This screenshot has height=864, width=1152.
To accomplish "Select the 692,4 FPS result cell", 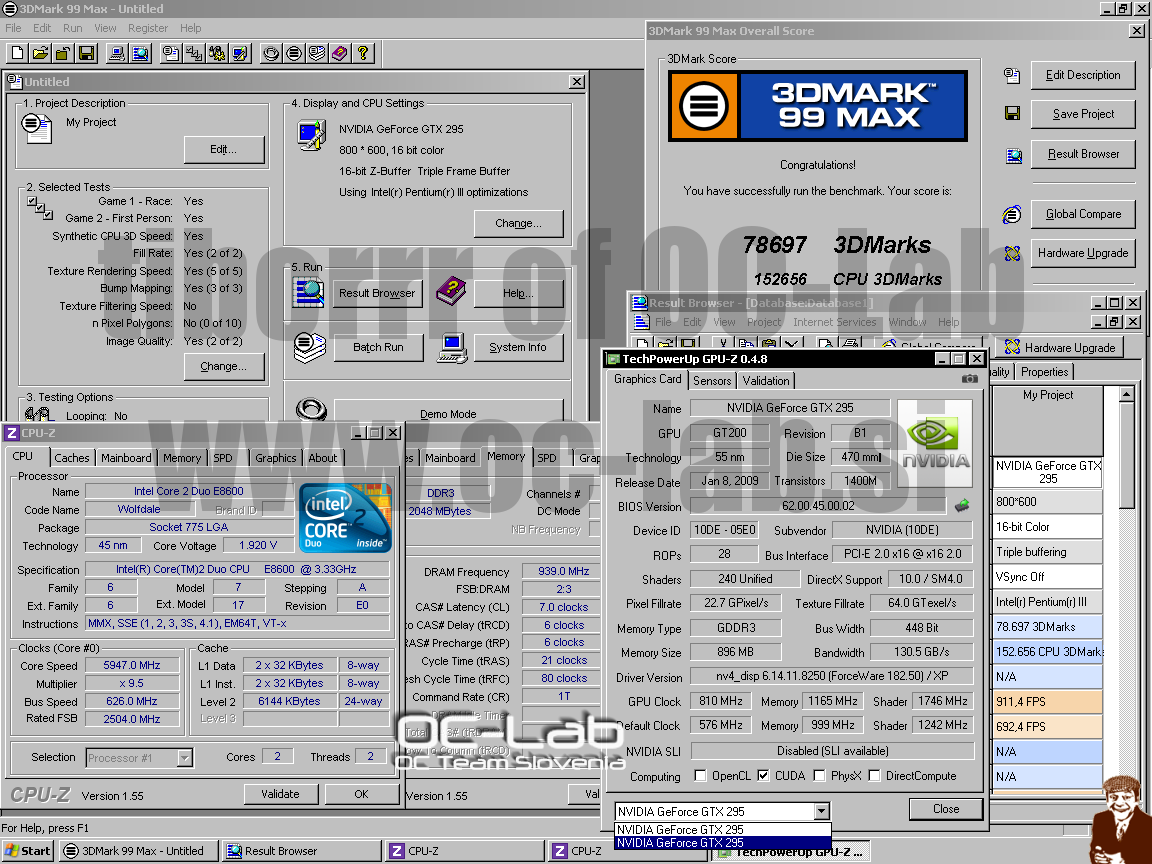I will (x=1048, y=727).
